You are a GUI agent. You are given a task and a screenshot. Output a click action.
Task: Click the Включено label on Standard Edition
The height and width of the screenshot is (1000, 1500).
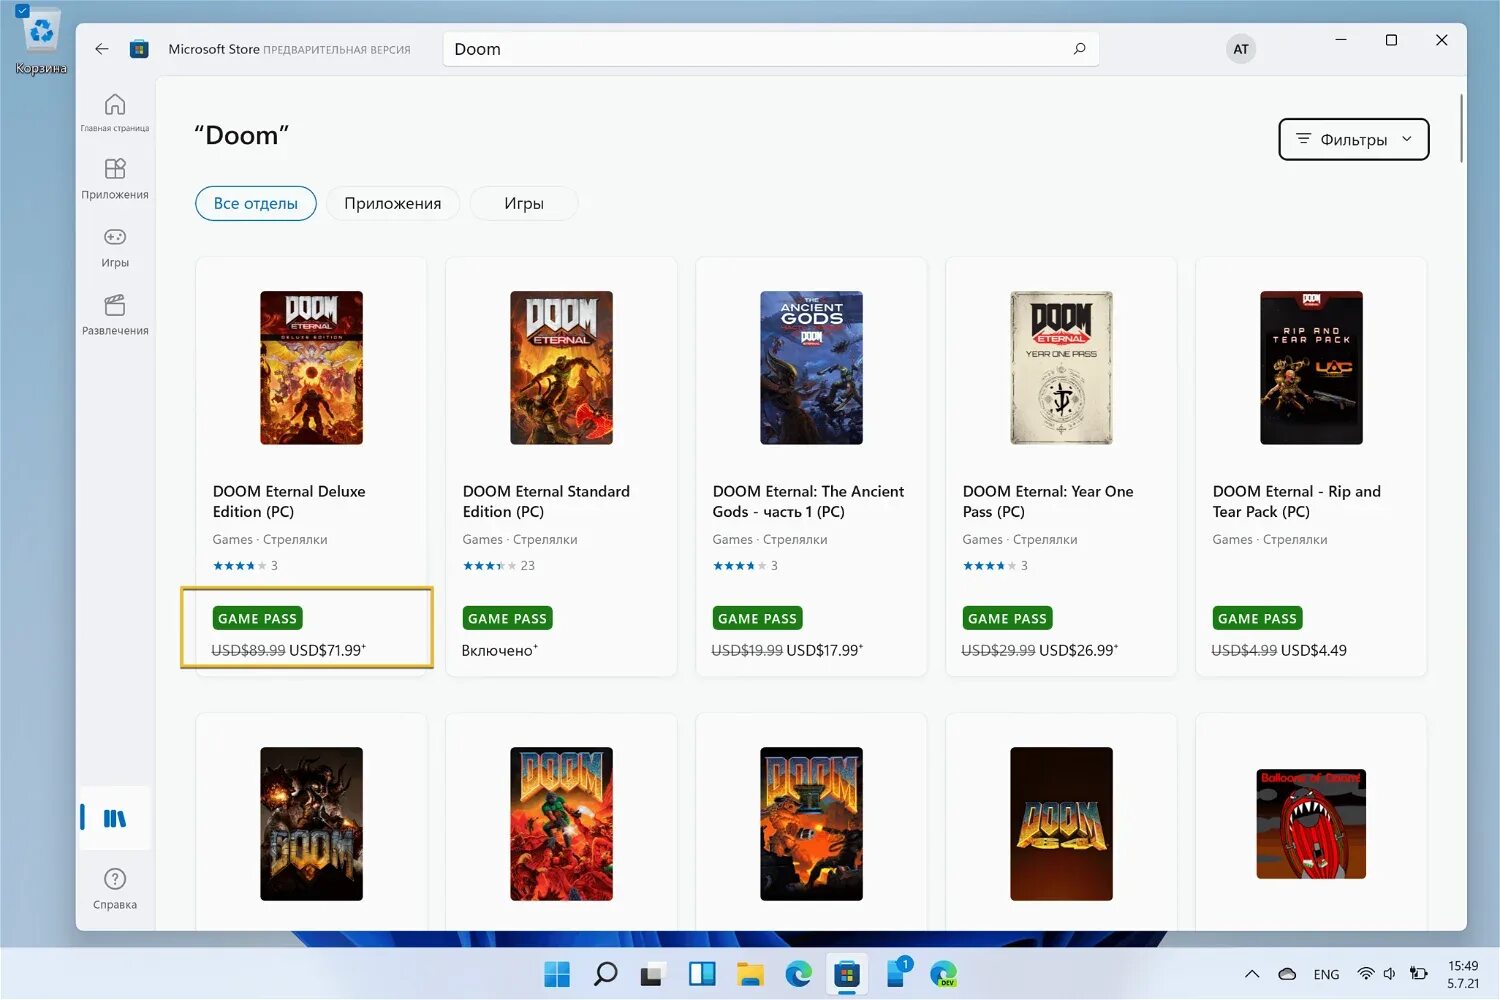(499, 650)
